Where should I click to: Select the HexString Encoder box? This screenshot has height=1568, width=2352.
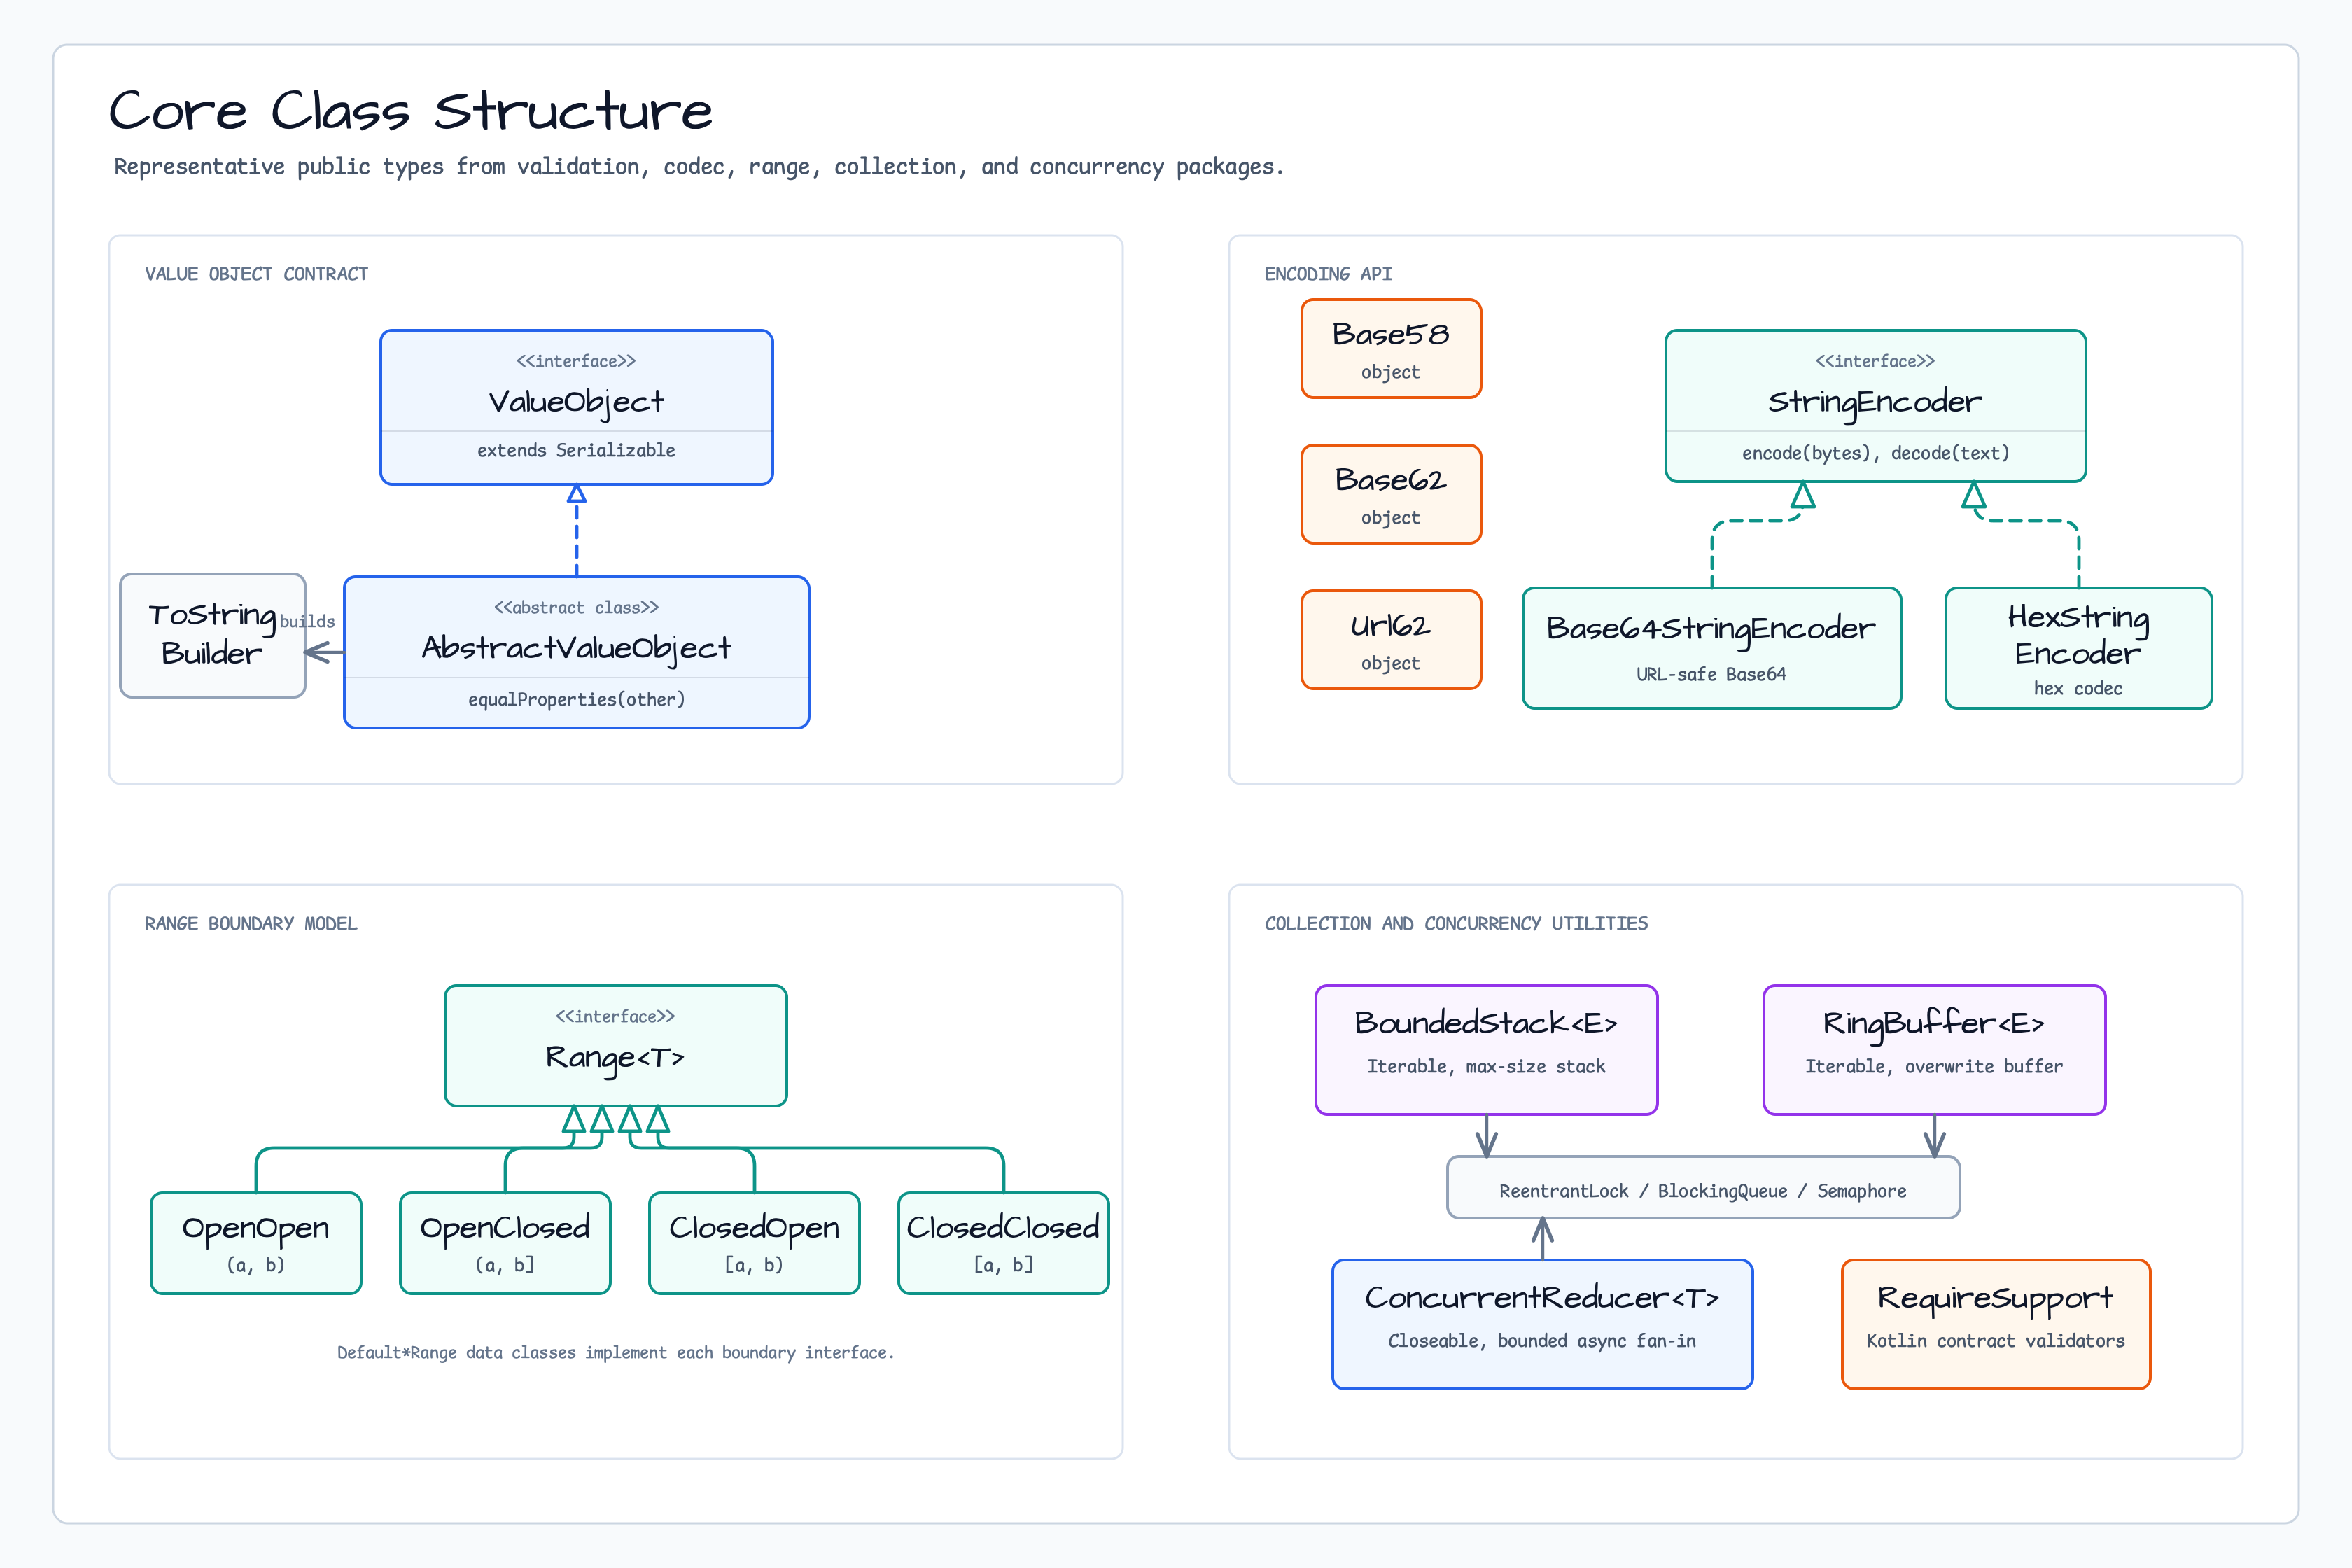(2078, 648)
